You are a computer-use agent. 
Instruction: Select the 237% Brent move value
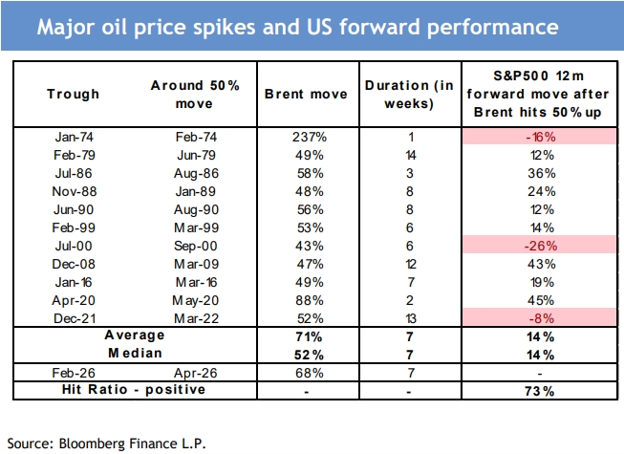click(309, 137)
